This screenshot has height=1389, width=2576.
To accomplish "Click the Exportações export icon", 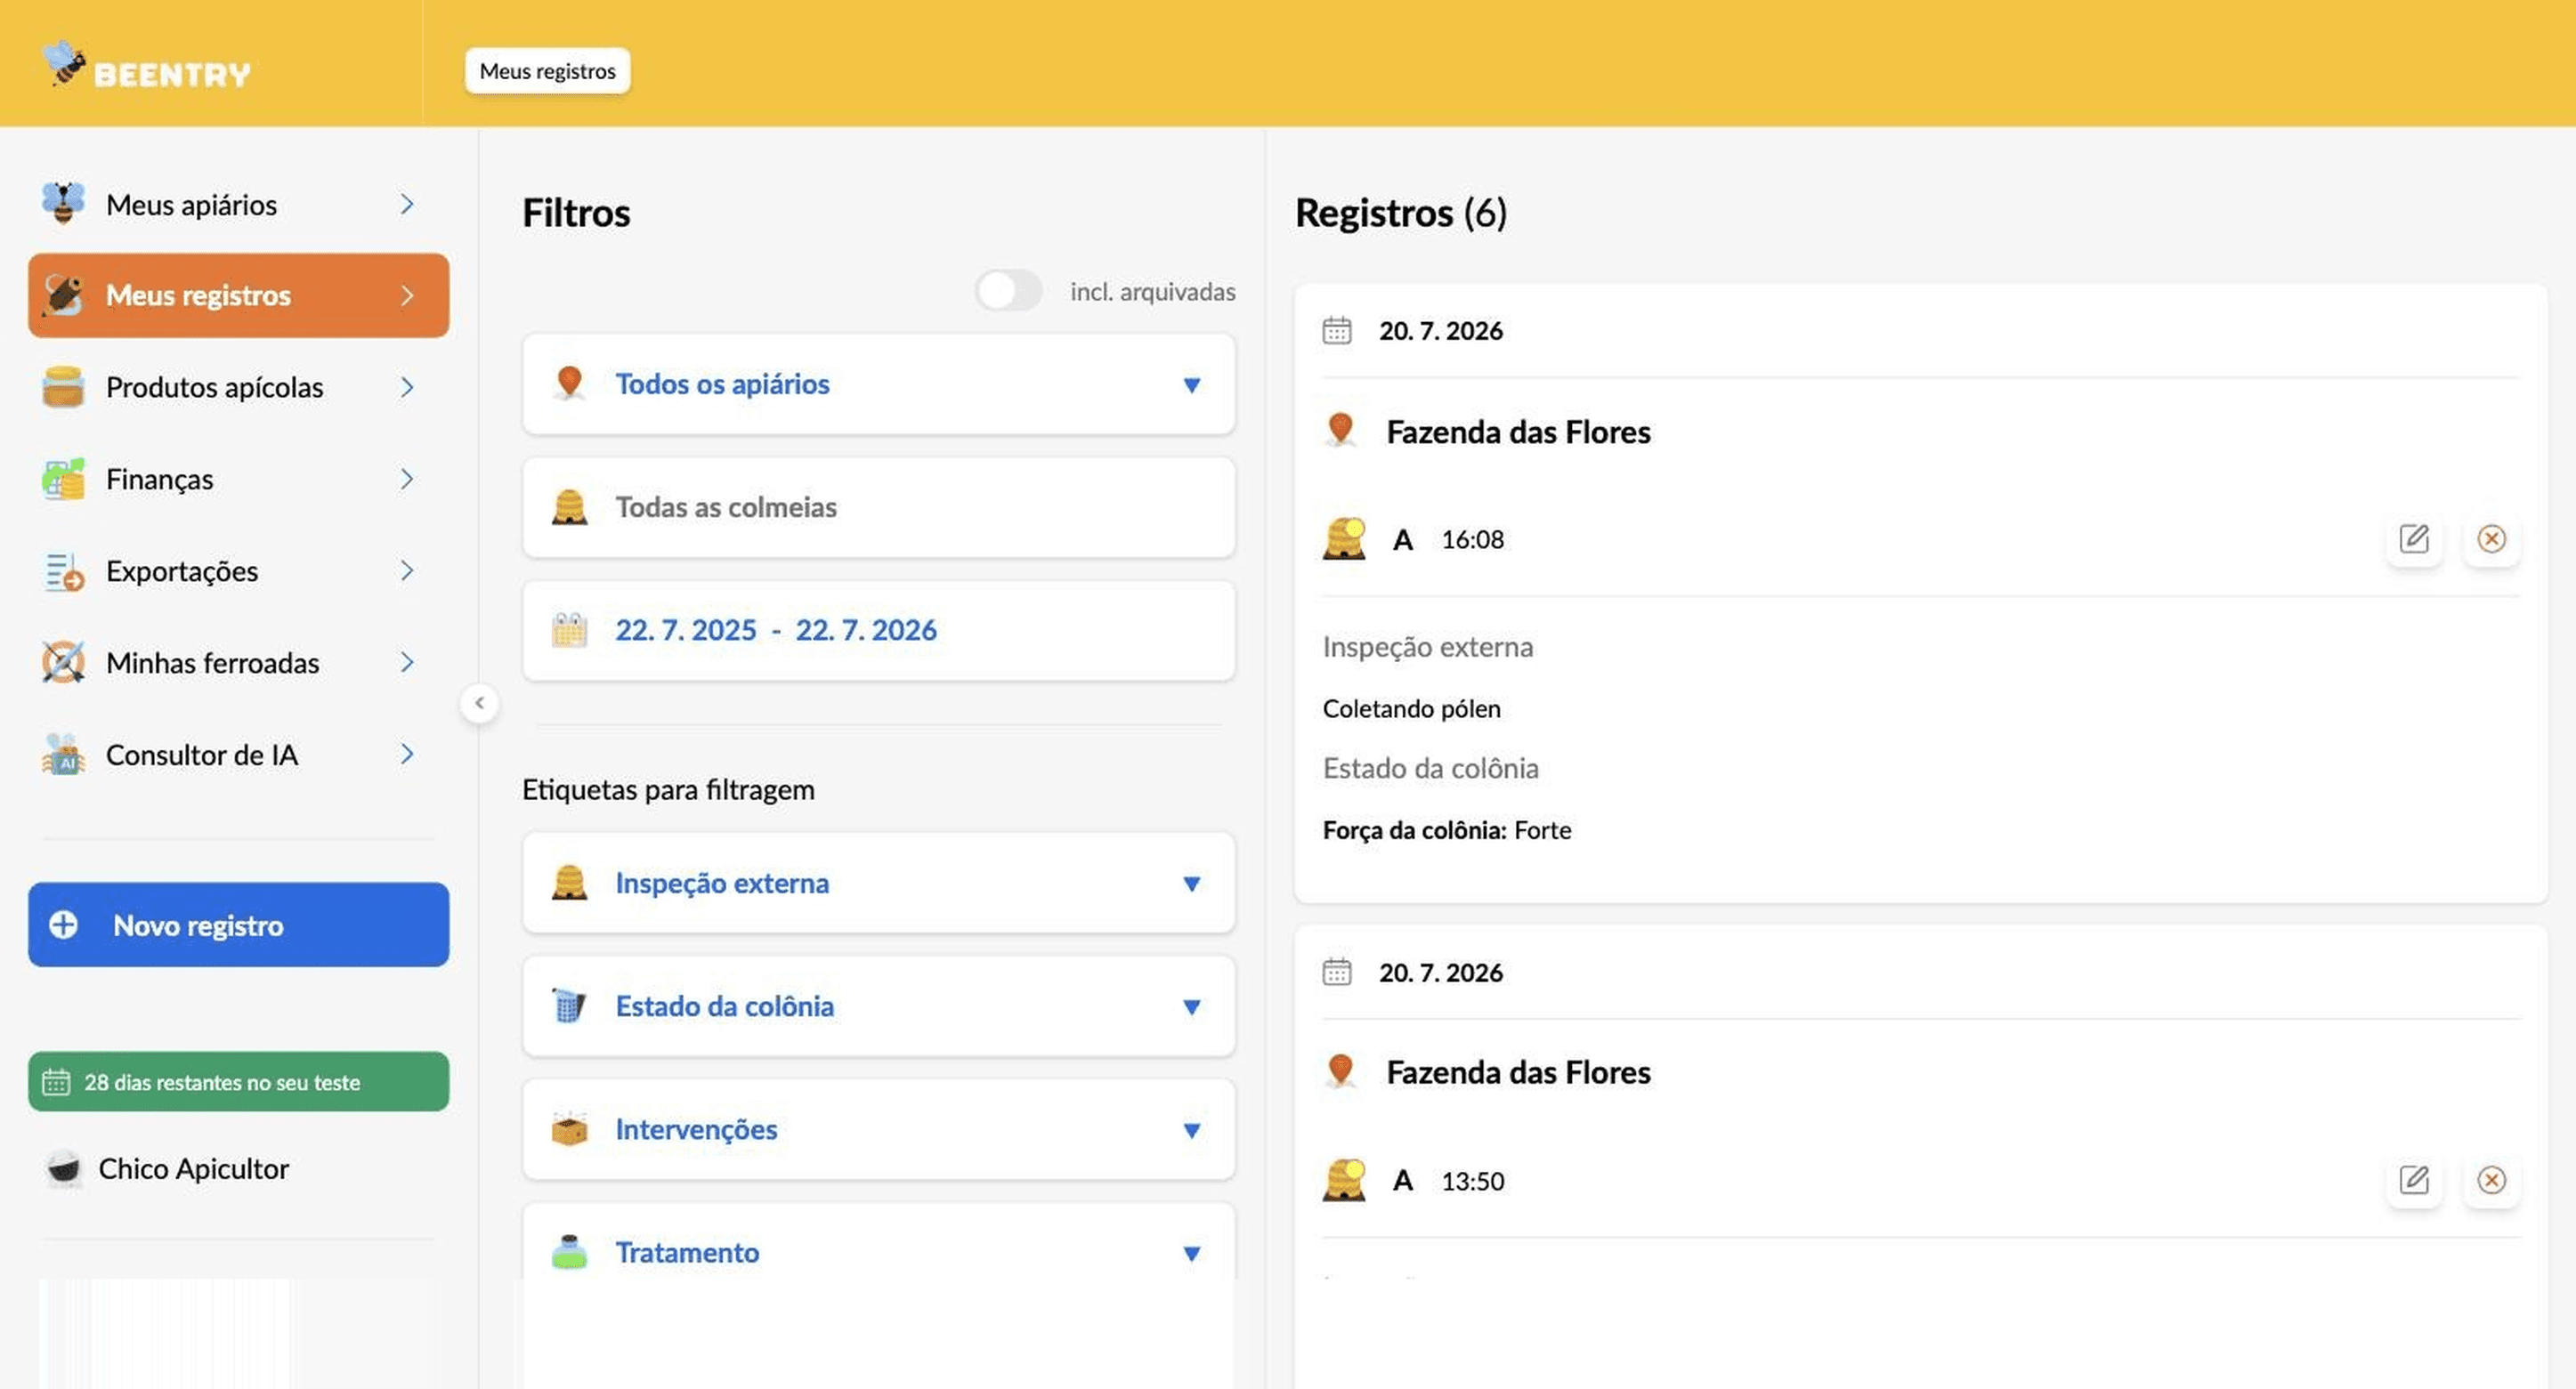I will tap(63, 571).
